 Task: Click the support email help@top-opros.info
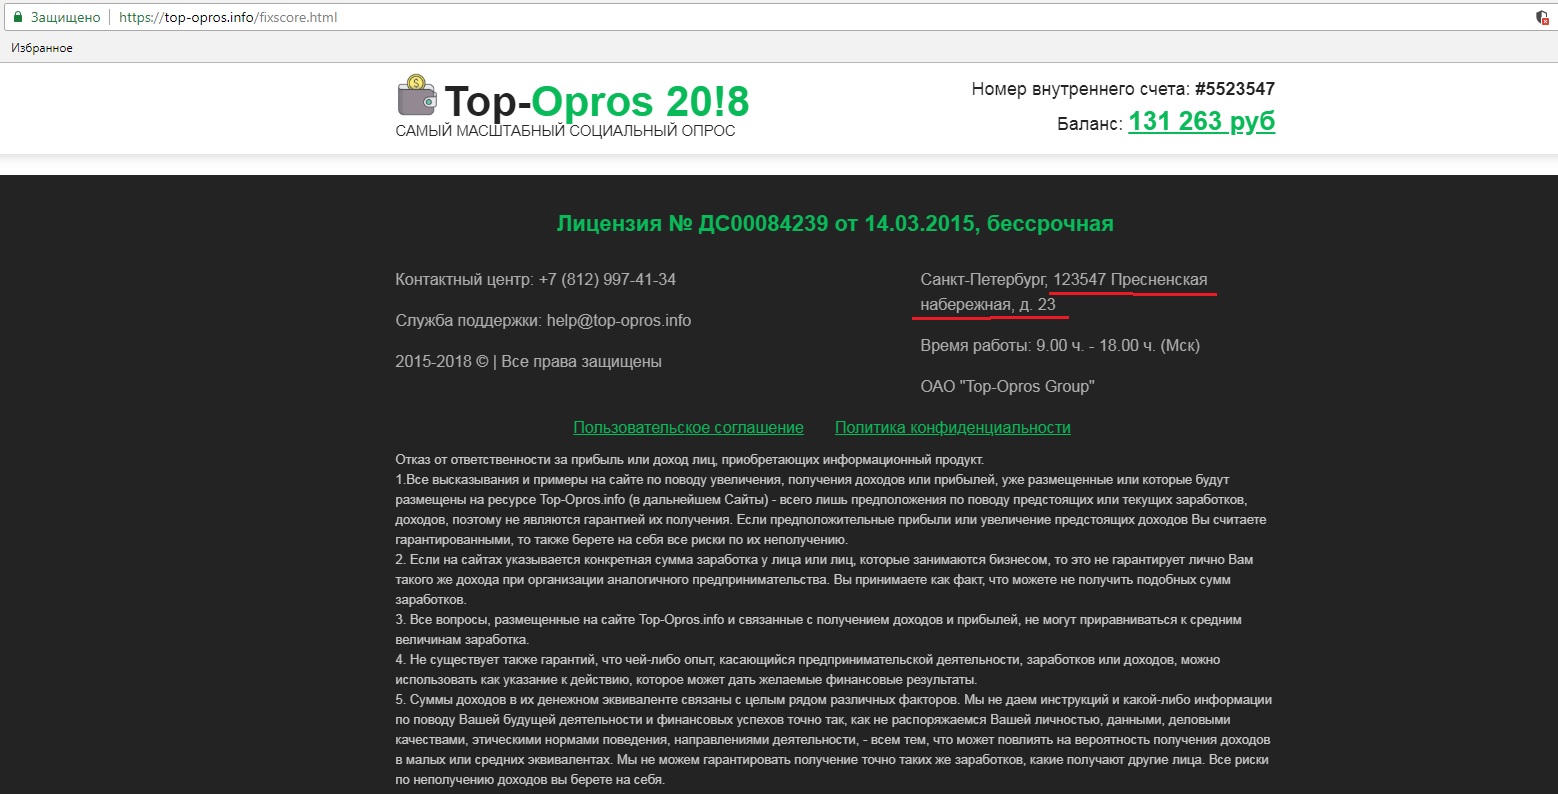618,321
